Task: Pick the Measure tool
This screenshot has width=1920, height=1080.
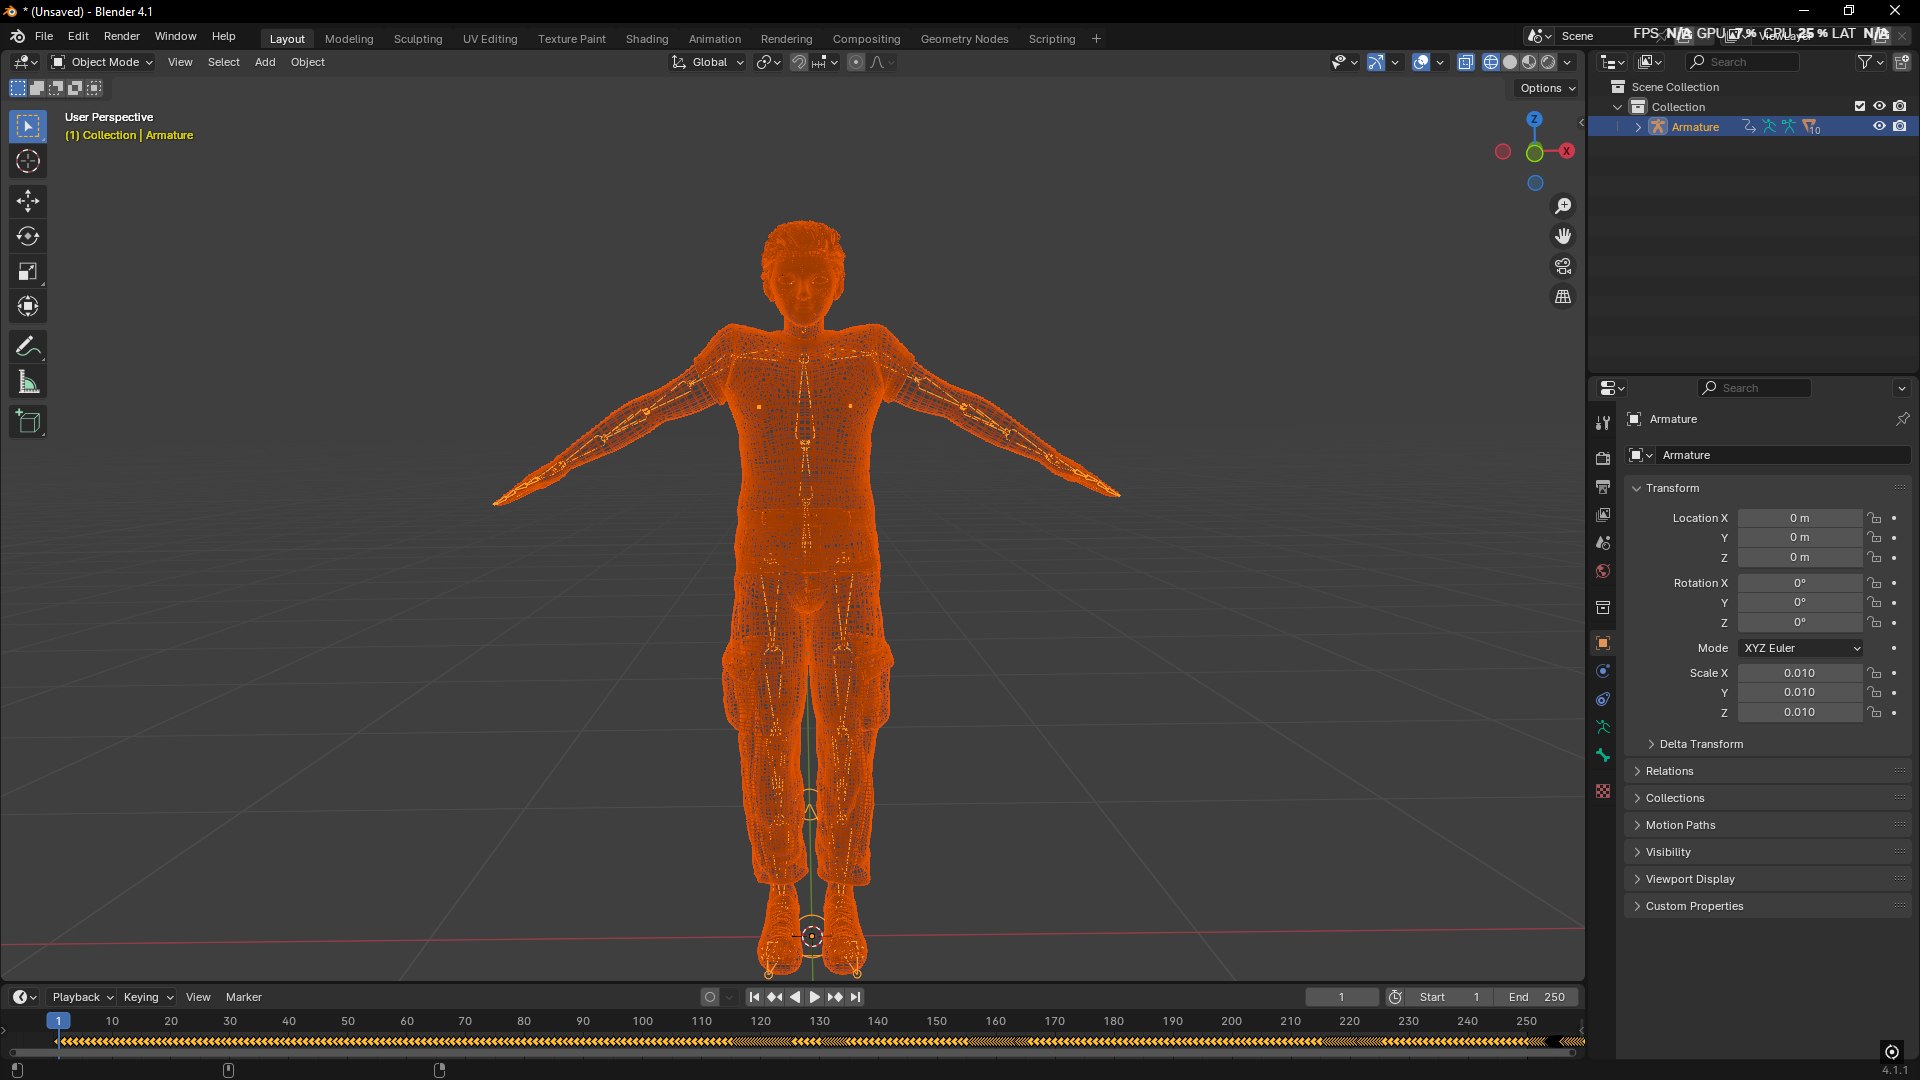Action: coord(28,383)
